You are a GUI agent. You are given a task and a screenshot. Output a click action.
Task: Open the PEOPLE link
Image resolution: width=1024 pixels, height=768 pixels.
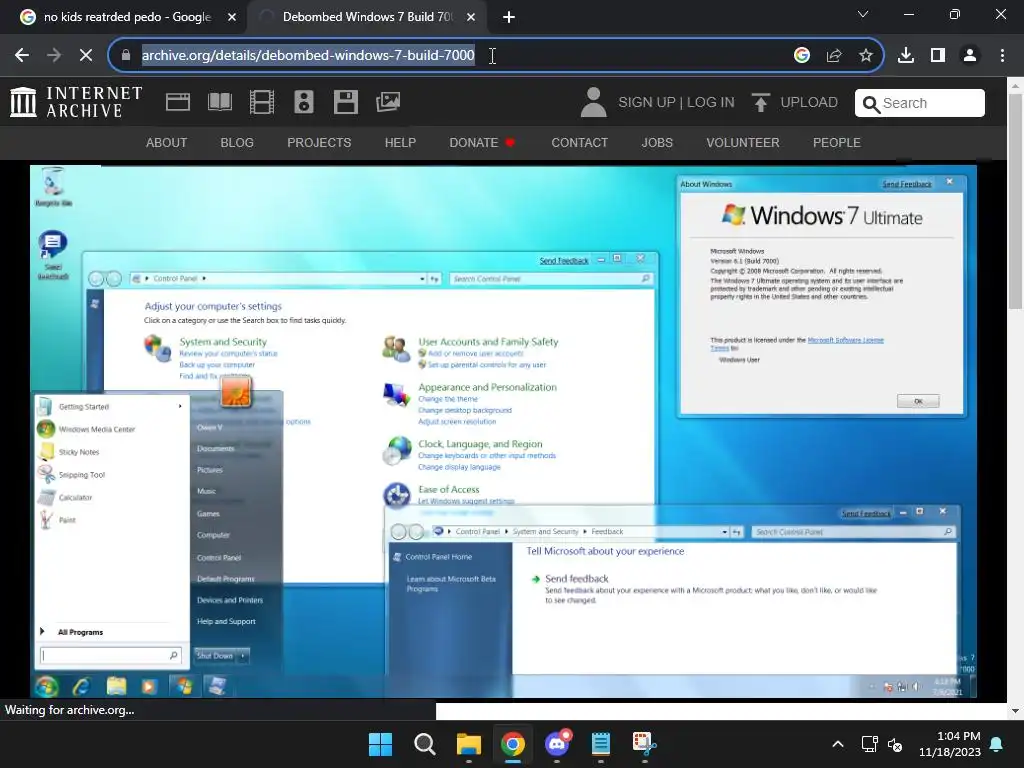(837, 142)
